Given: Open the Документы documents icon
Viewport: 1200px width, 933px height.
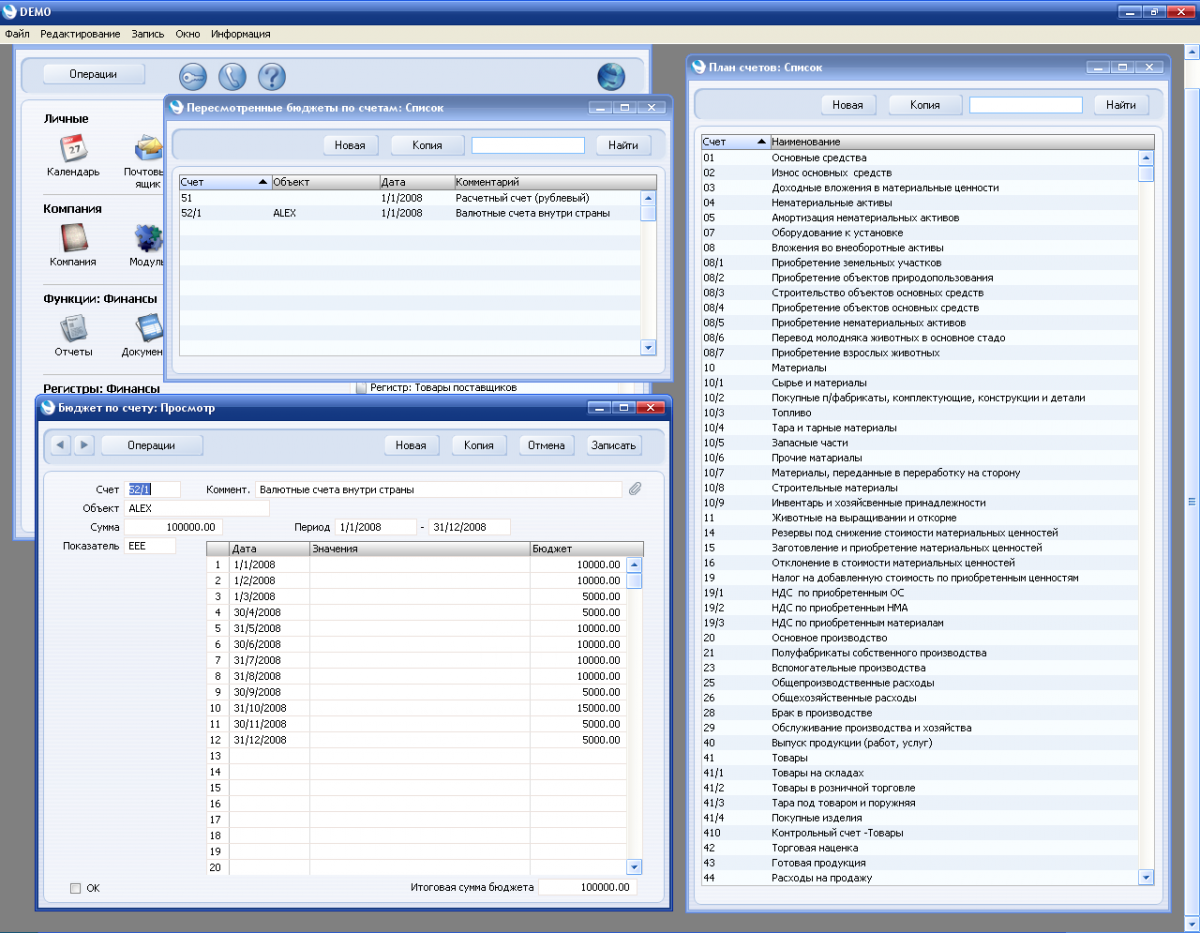Looking at the screenshot, I should pyautogui.click(x=149, y=329).
